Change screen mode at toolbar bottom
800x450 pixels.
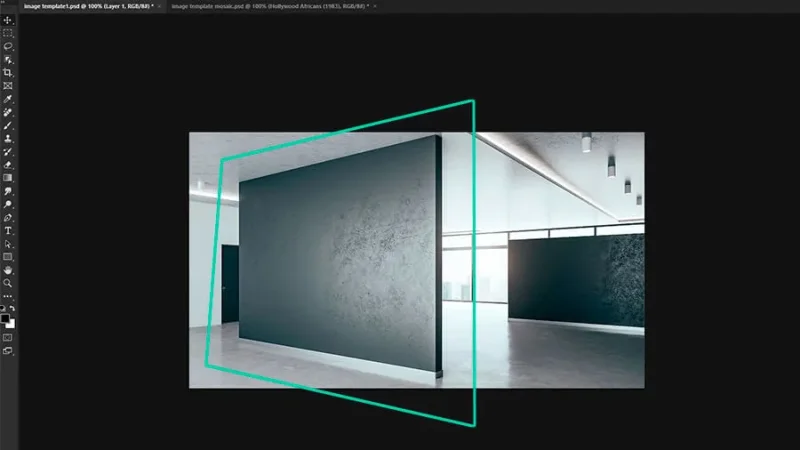coord(8,351)
